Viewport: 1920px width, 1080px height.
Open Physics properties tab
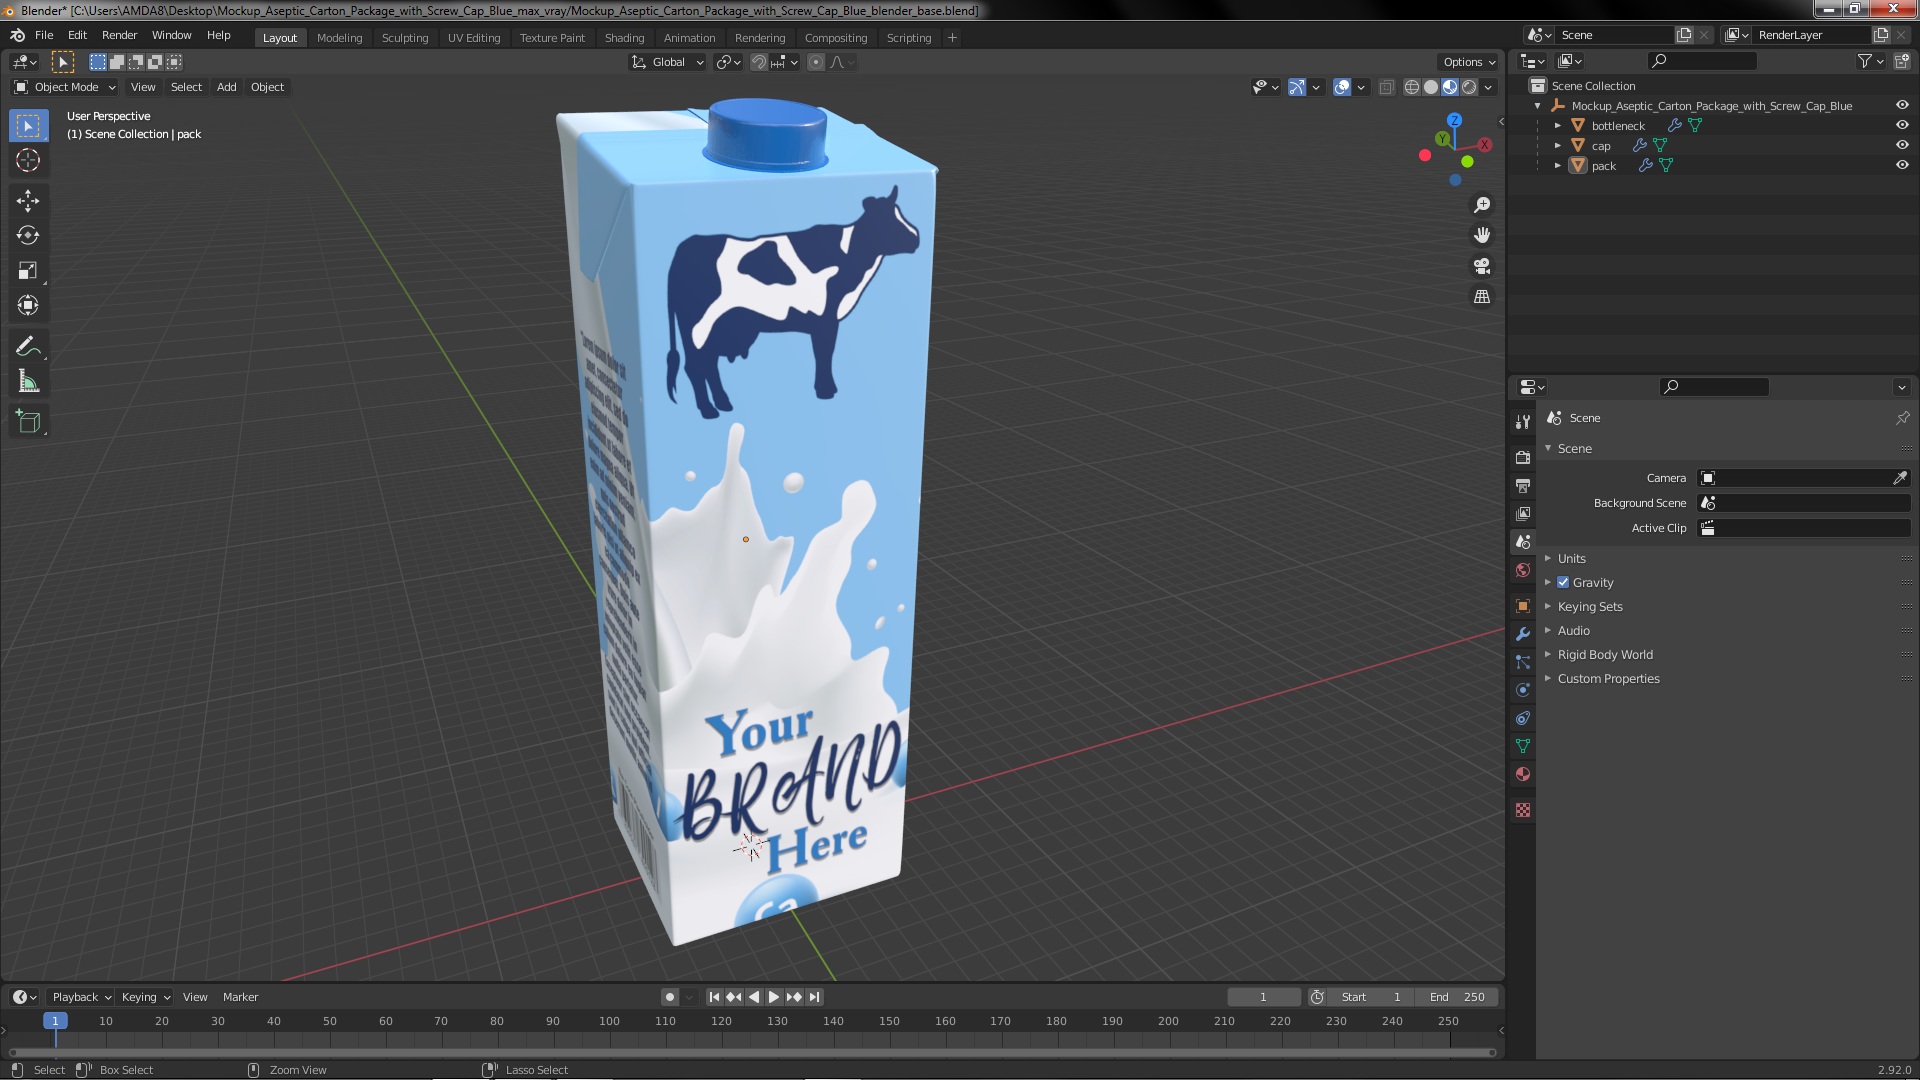[1523, 690]
